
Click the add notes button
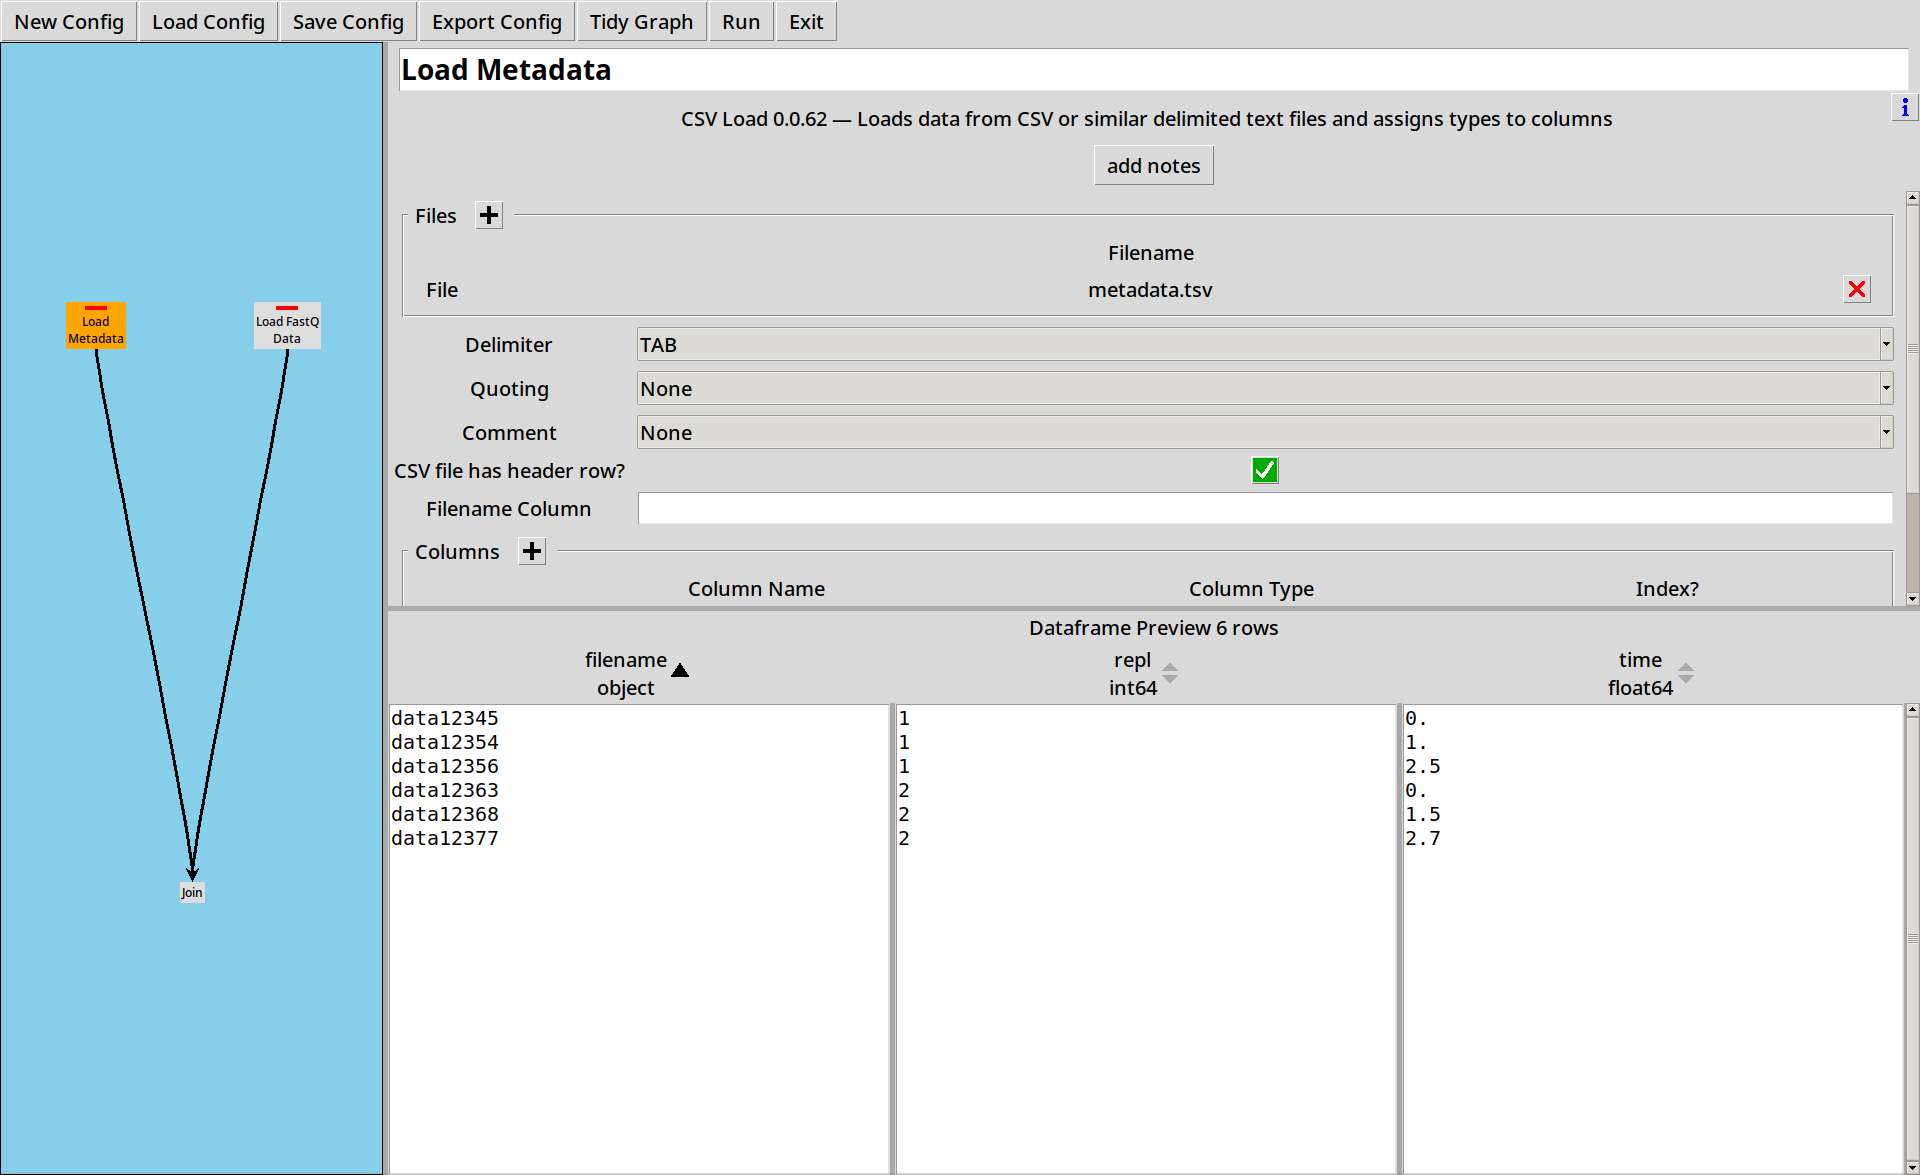(1153, 166)
